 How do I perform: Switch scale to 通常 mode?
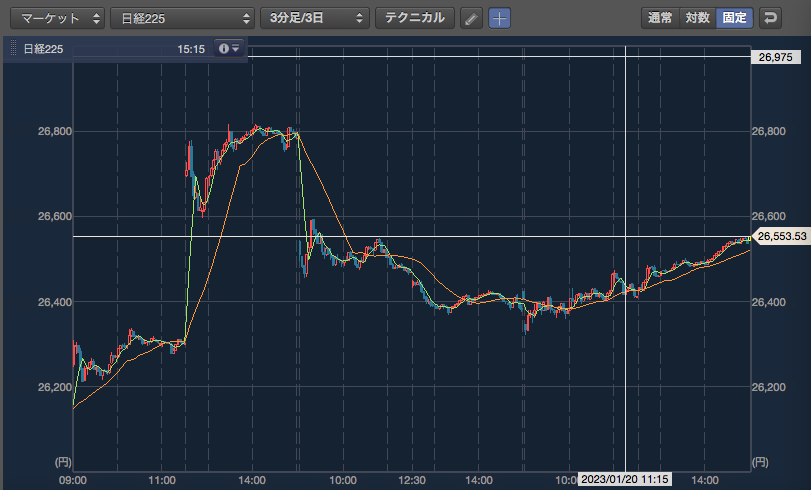[660, 18]
